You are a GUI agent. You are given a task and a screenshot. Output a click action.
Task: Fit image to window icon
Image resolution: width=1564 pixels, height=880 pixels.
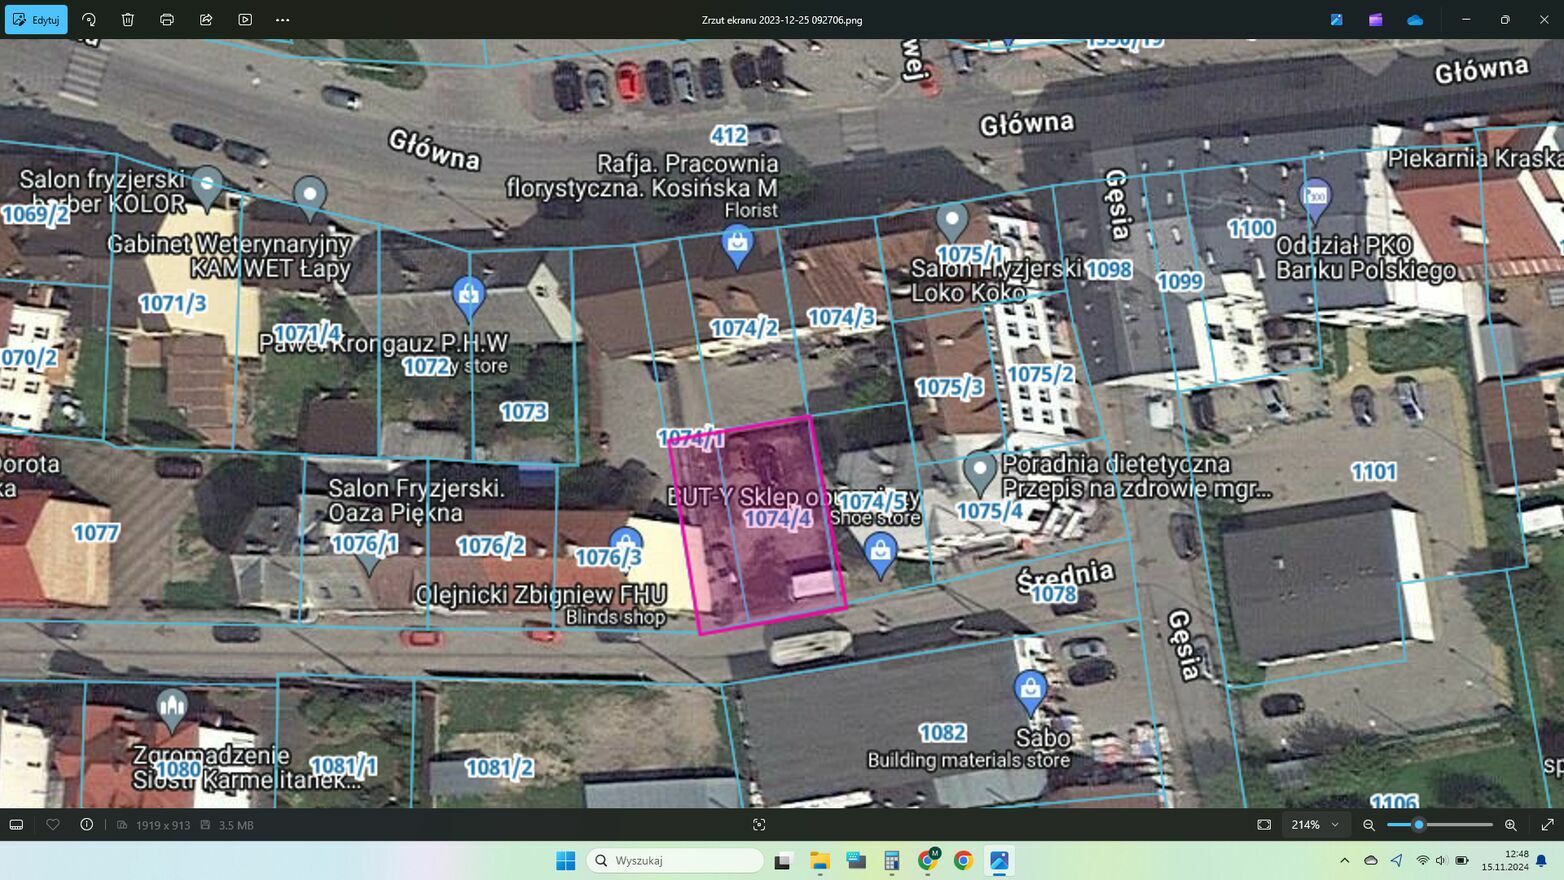click(x=1264, y=825)
